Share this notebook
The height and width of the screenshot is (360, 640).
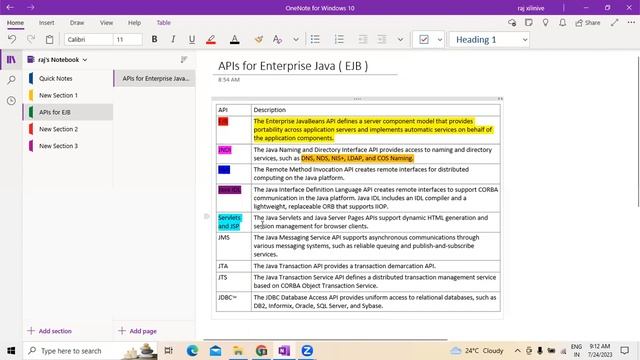[588, 23]
